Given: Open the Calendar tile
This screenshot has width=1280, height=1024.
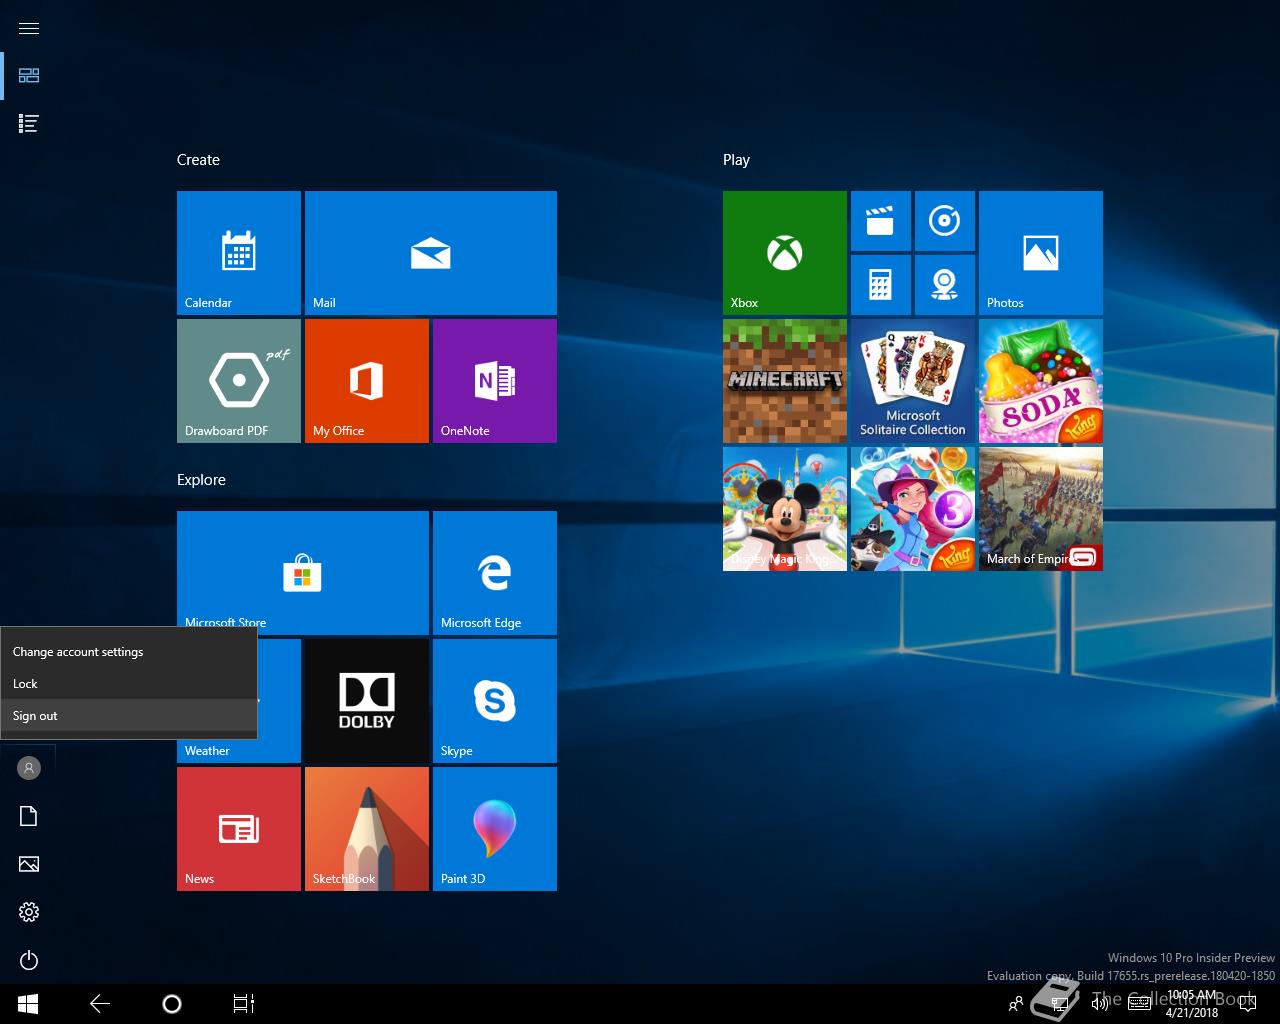Looking at the screenshot, I should 239,253.
